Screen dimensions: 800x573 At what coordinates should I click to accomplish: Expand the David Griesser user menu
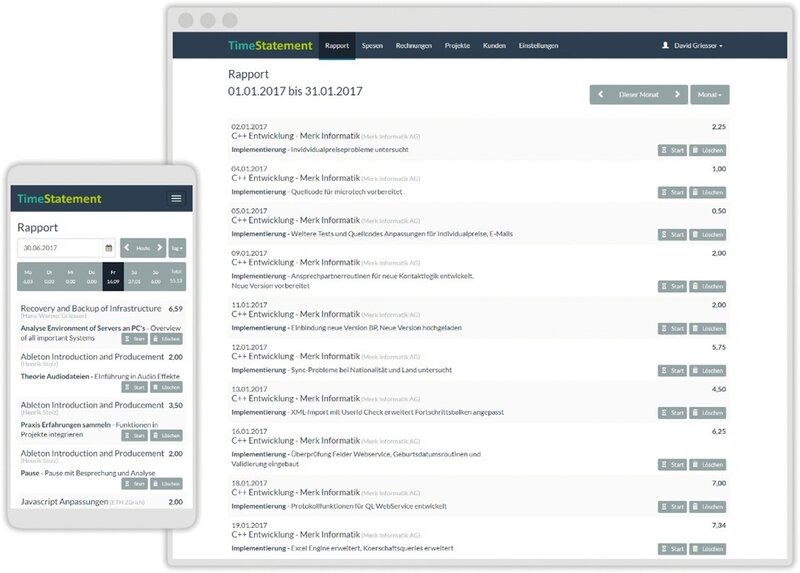pos(692,46)
